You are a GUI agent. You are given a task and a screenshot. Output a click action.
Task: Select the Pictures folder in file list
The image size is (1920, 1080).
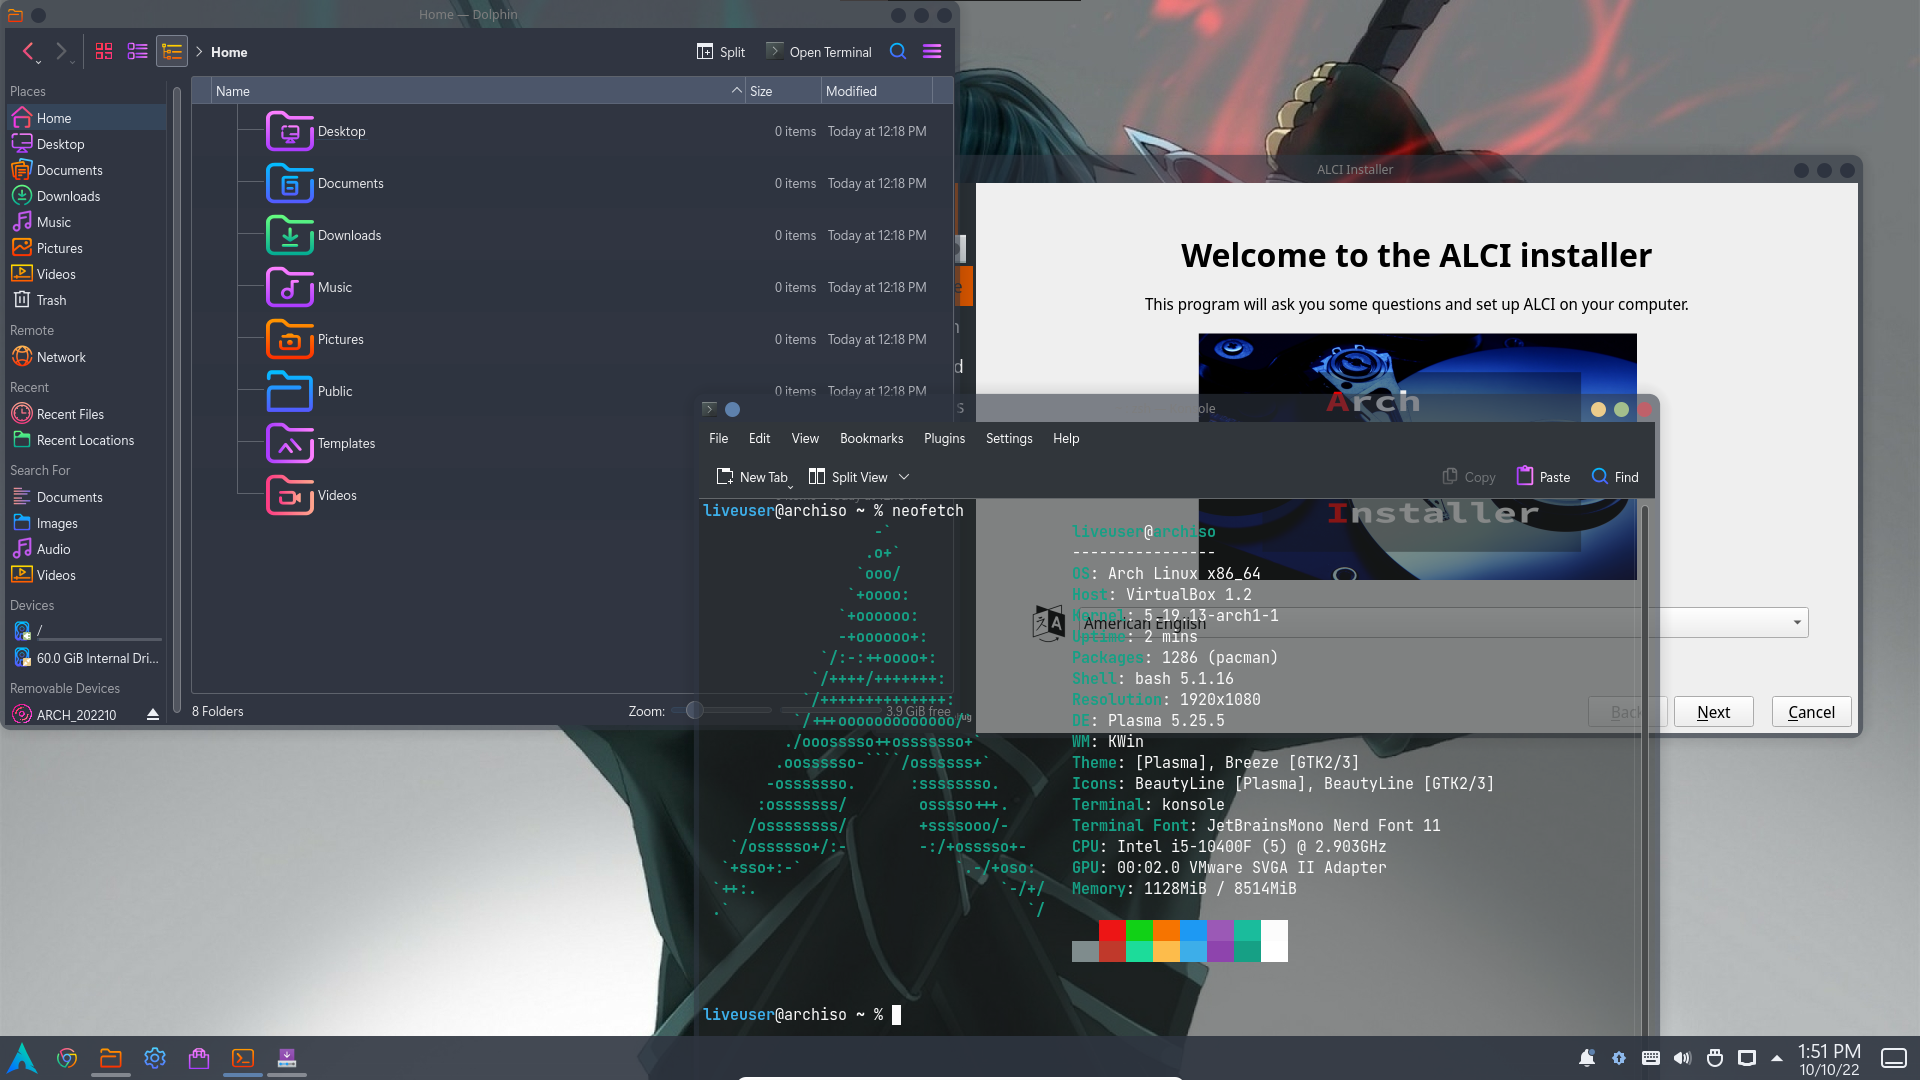point(315,339)
